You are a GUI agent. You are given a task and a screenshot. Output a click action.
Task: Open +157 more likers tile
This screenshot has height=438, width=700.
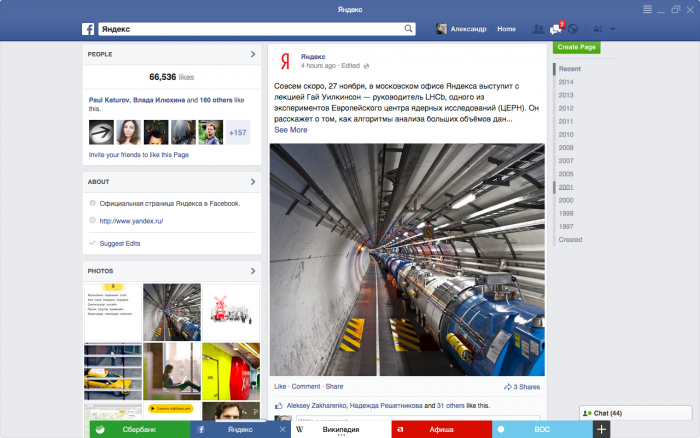pyautogui.click(x=238, y=132)
